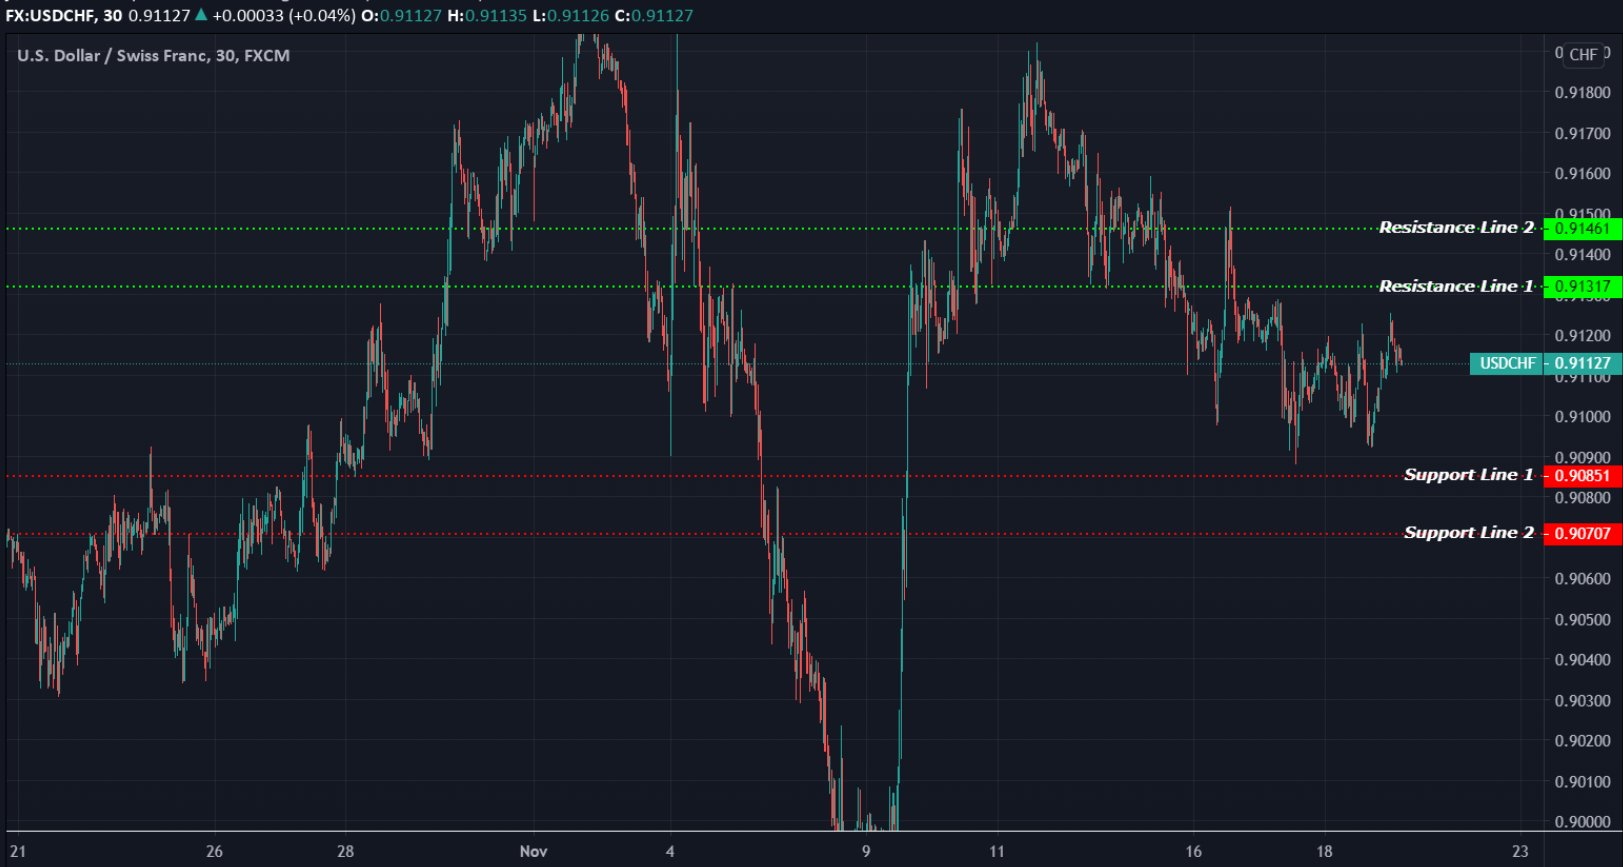Click the red 0.90707 price tag
Screen dimensions: 1623x867
point(1582,534)
